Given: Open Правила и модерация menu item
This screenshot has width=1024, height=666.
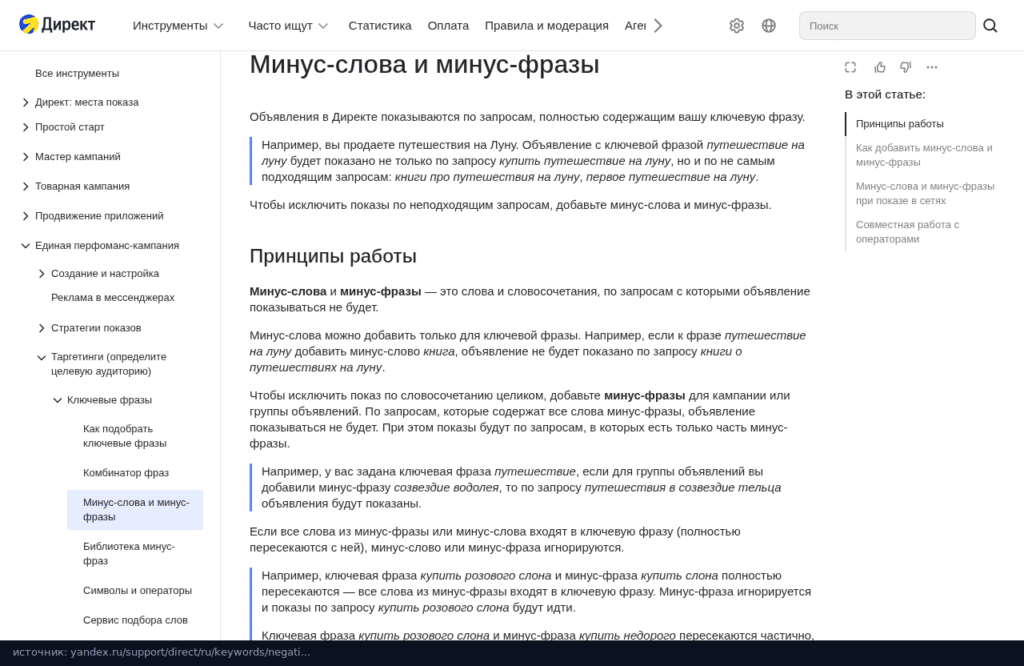Looking at the screenshot, I should pyautogui.click(x=547, y=25).
